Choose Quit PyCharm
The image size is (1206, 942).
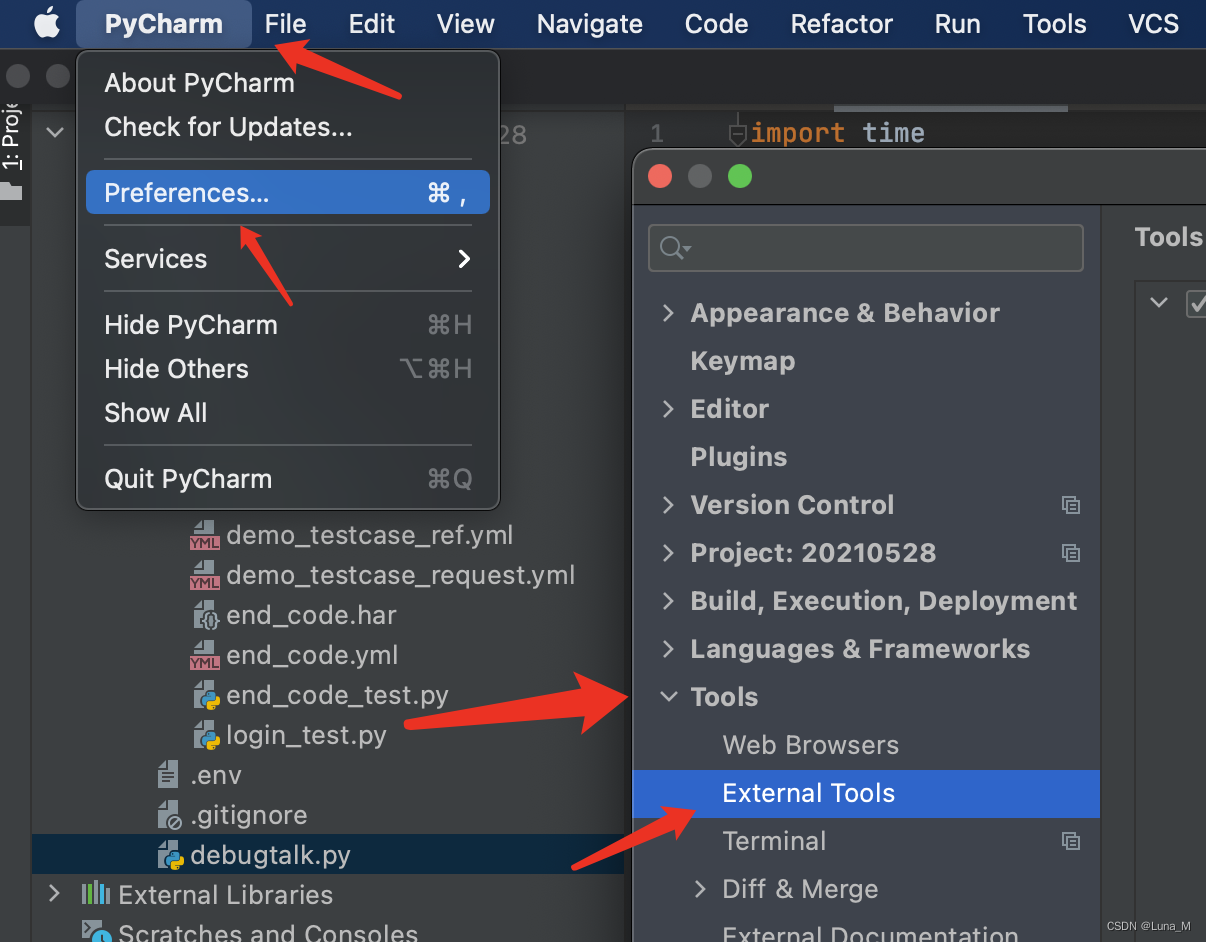pyautogui.click(x=288, y=479)
